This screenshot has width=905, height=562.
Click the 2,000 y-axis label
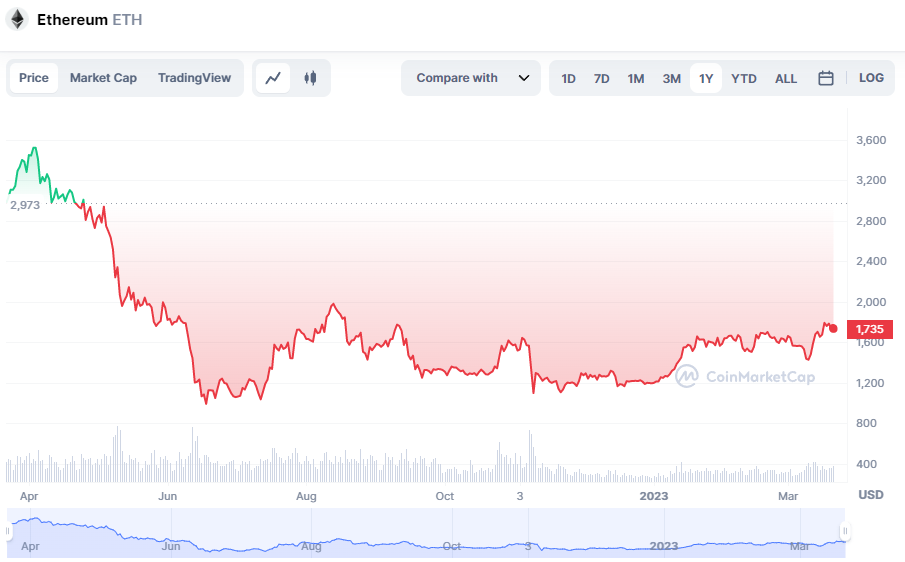pyautogui.click(x=871, y=302)
